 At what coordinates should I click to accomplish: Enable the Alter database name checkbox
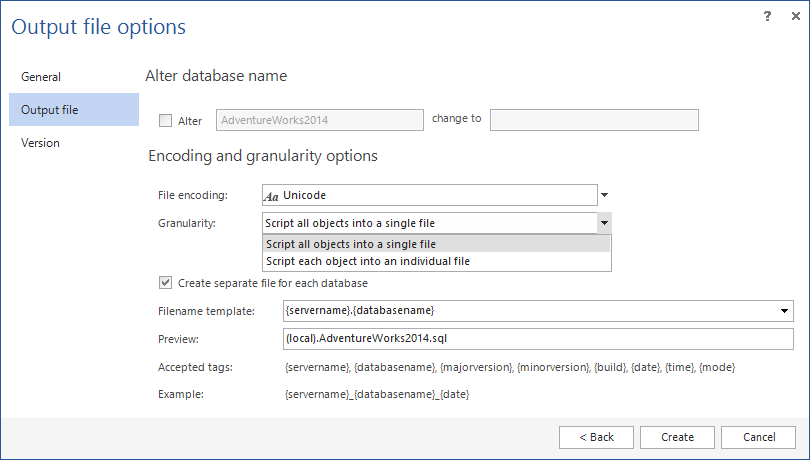[x=166, y=121]
